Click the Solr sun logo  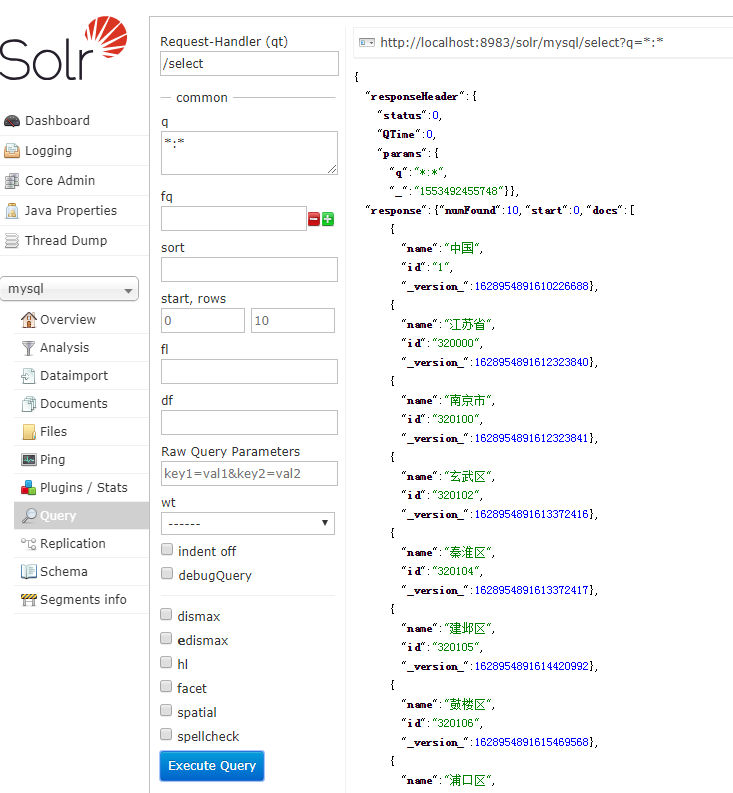[106, 35]
